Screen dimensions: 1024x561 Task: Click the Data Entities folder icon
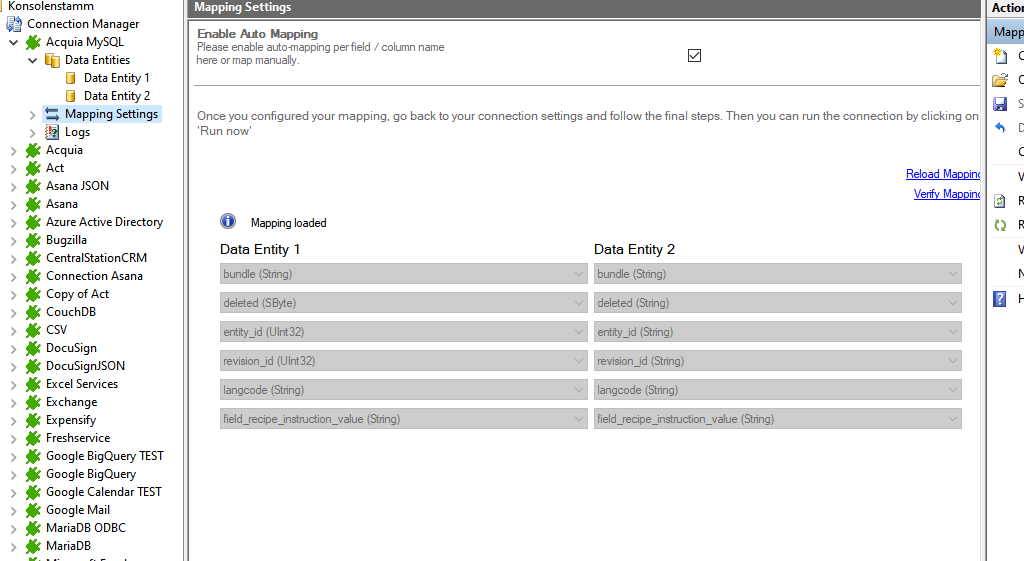[52, 60]
